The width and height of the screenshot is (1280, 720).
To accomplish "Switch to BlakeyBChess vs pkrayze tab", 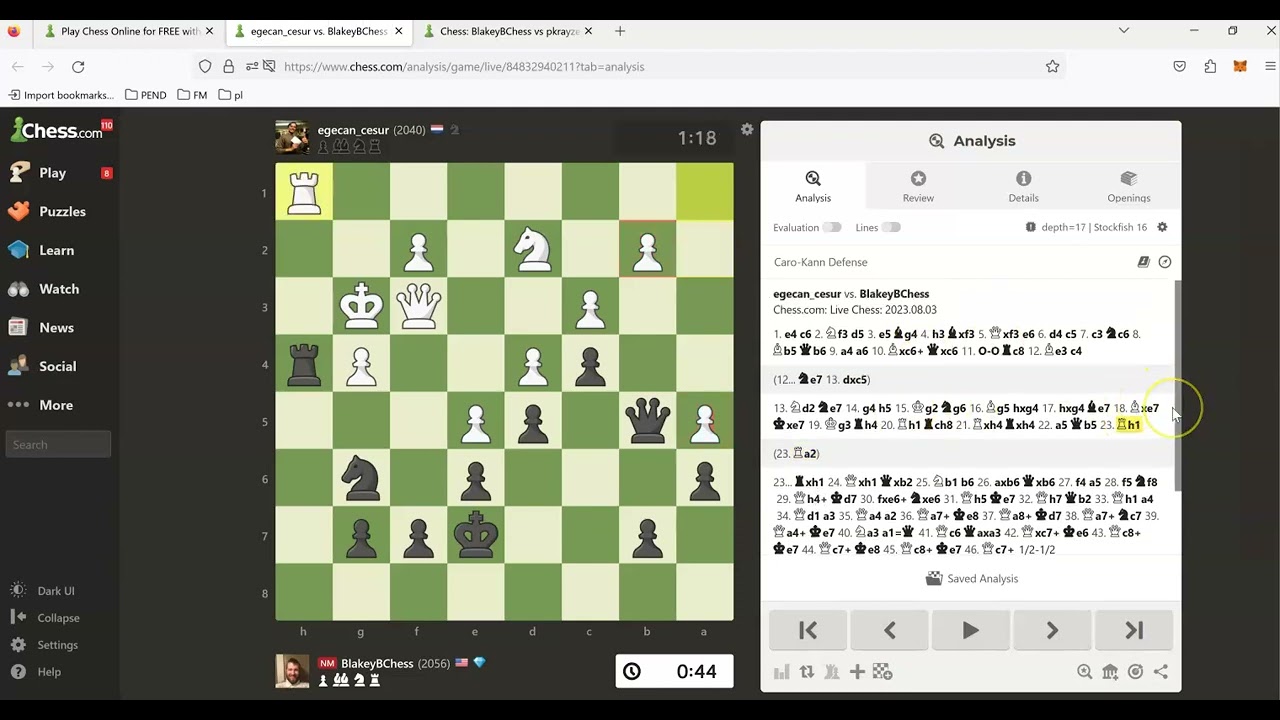I will 510,31.
